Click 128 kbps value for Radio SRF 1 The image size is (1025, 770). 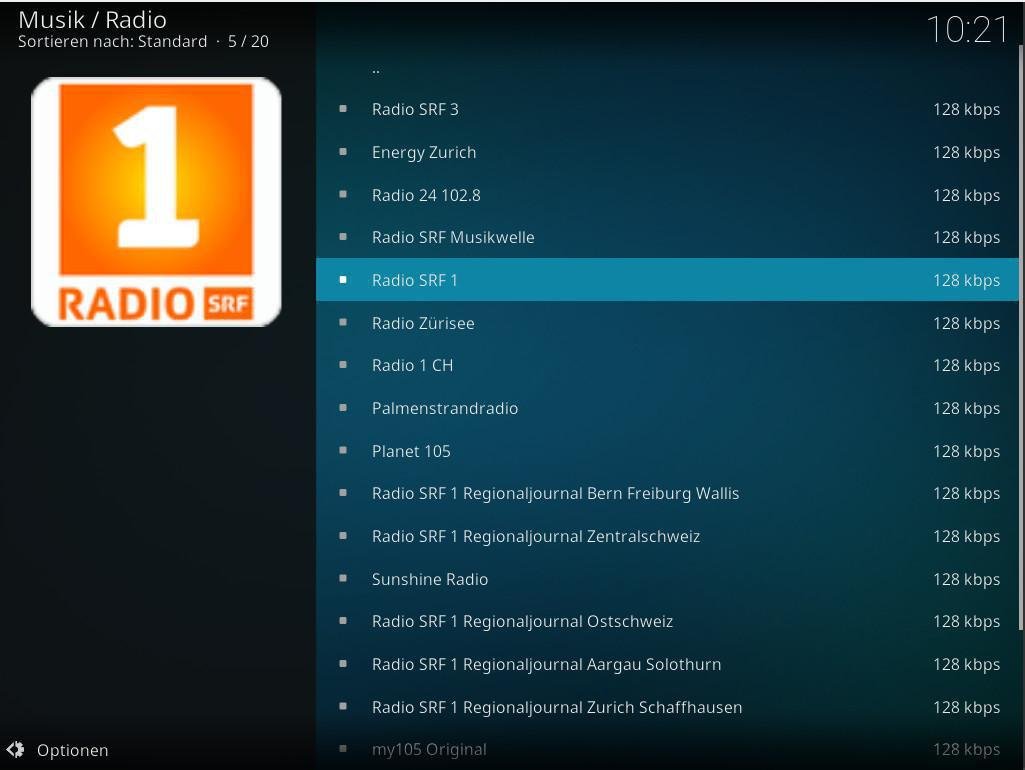966,280
